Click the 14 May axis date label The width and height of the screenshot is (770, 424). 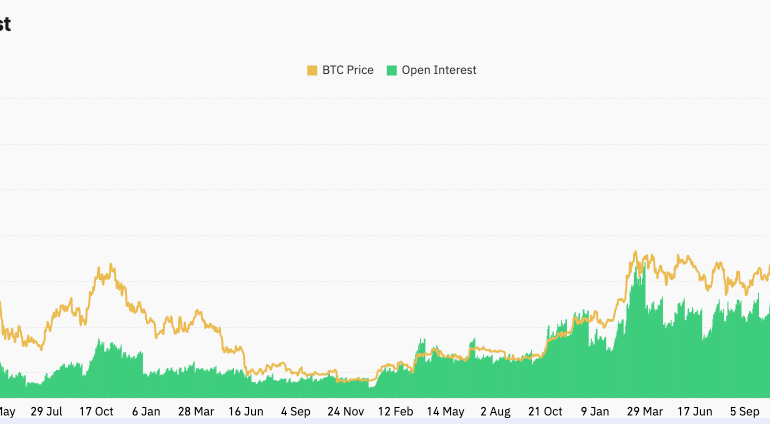tap(446, 411)
